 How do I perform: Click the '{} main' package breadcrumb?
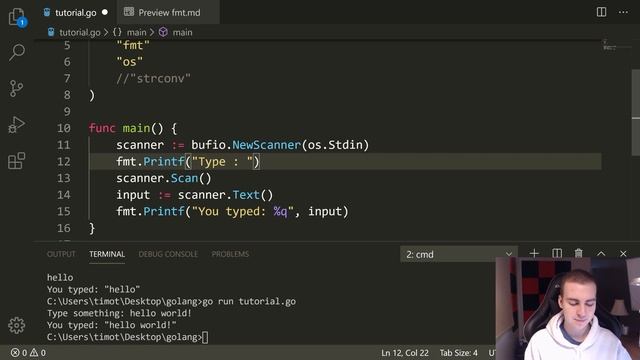point(129,32)
